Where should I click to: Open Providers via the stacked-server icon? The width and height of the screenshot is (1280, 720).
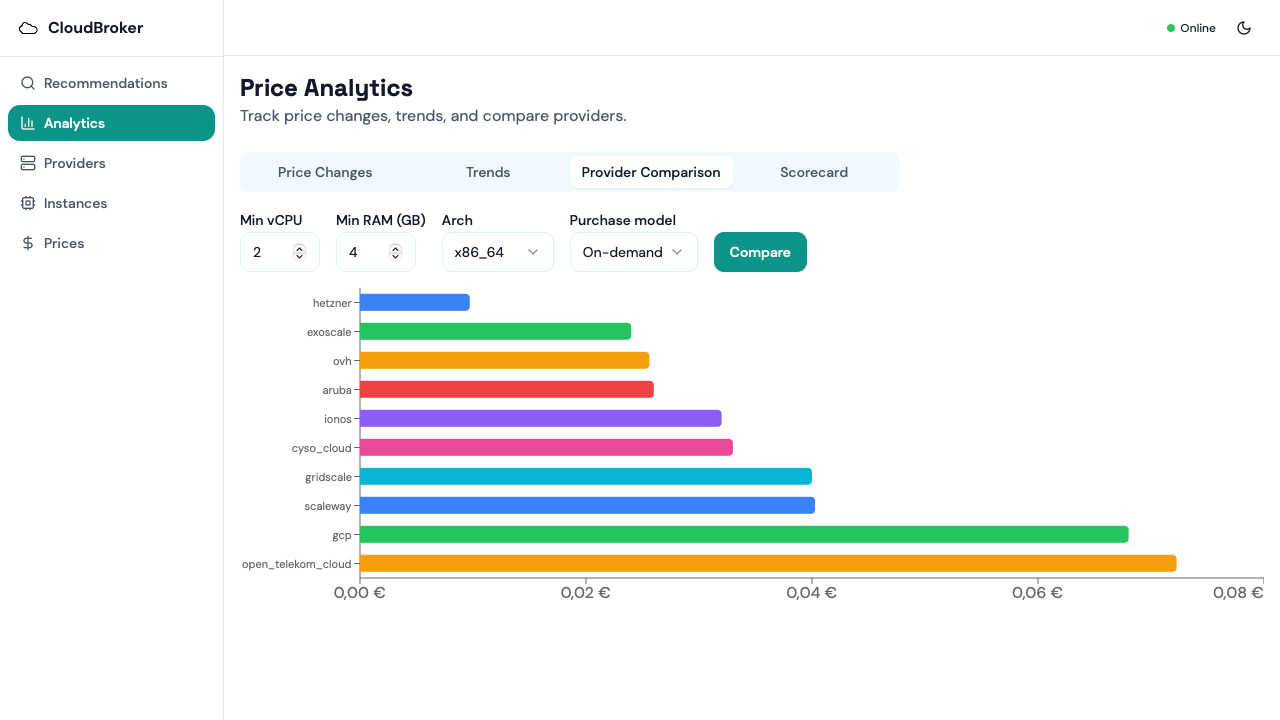click(28, 163)
